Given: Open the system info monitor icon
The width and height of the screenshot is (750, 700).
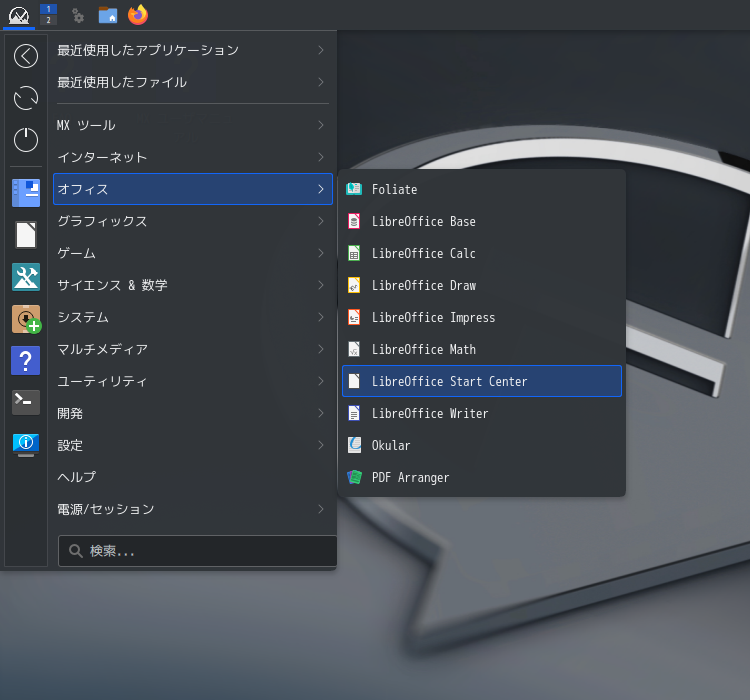Looking at the screenshot, I should coord(26,444).
